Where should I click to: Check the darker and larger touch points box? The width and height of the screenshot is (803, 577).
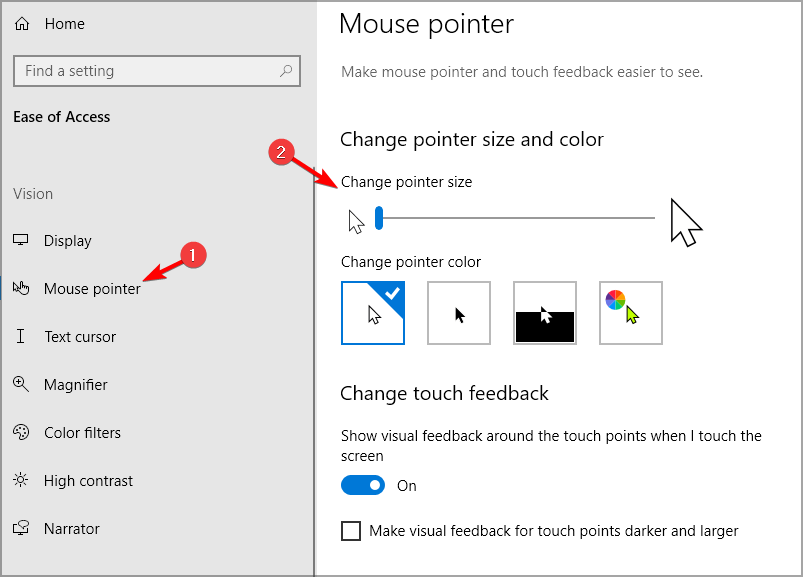(351, 531)
